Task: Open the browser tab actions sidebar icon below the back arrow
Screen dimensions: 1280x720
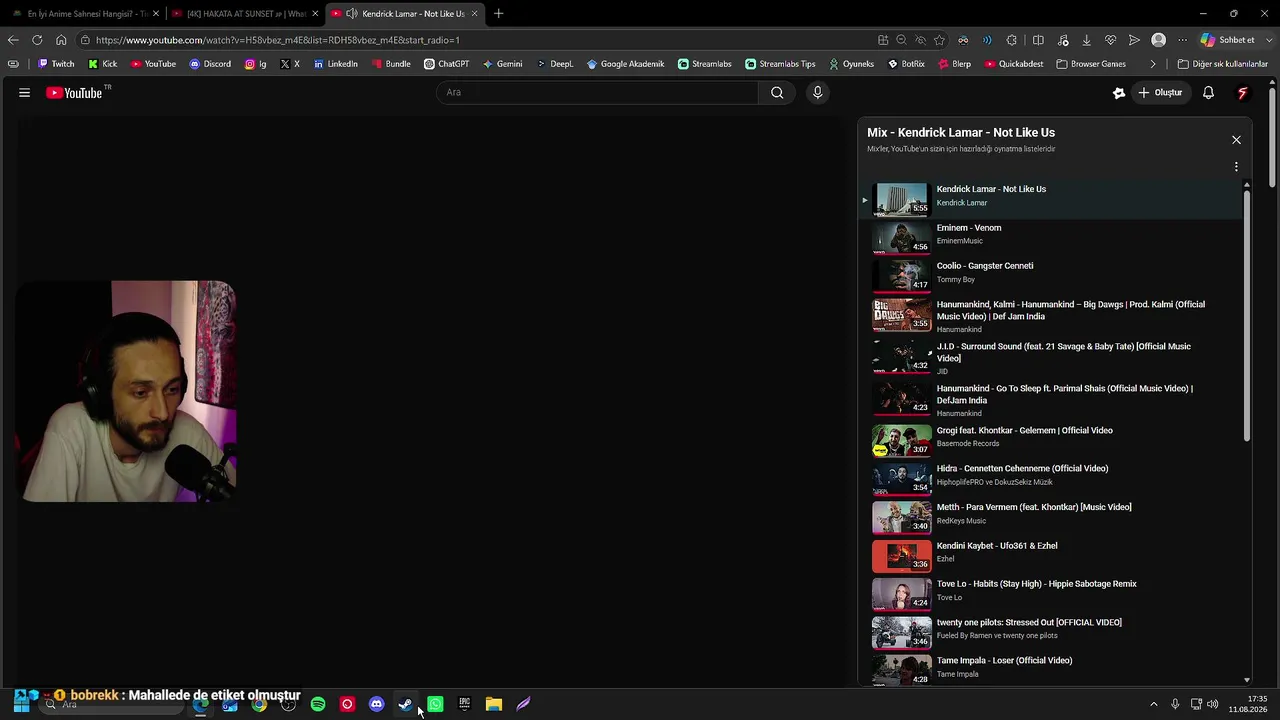Action: (13, 64)
